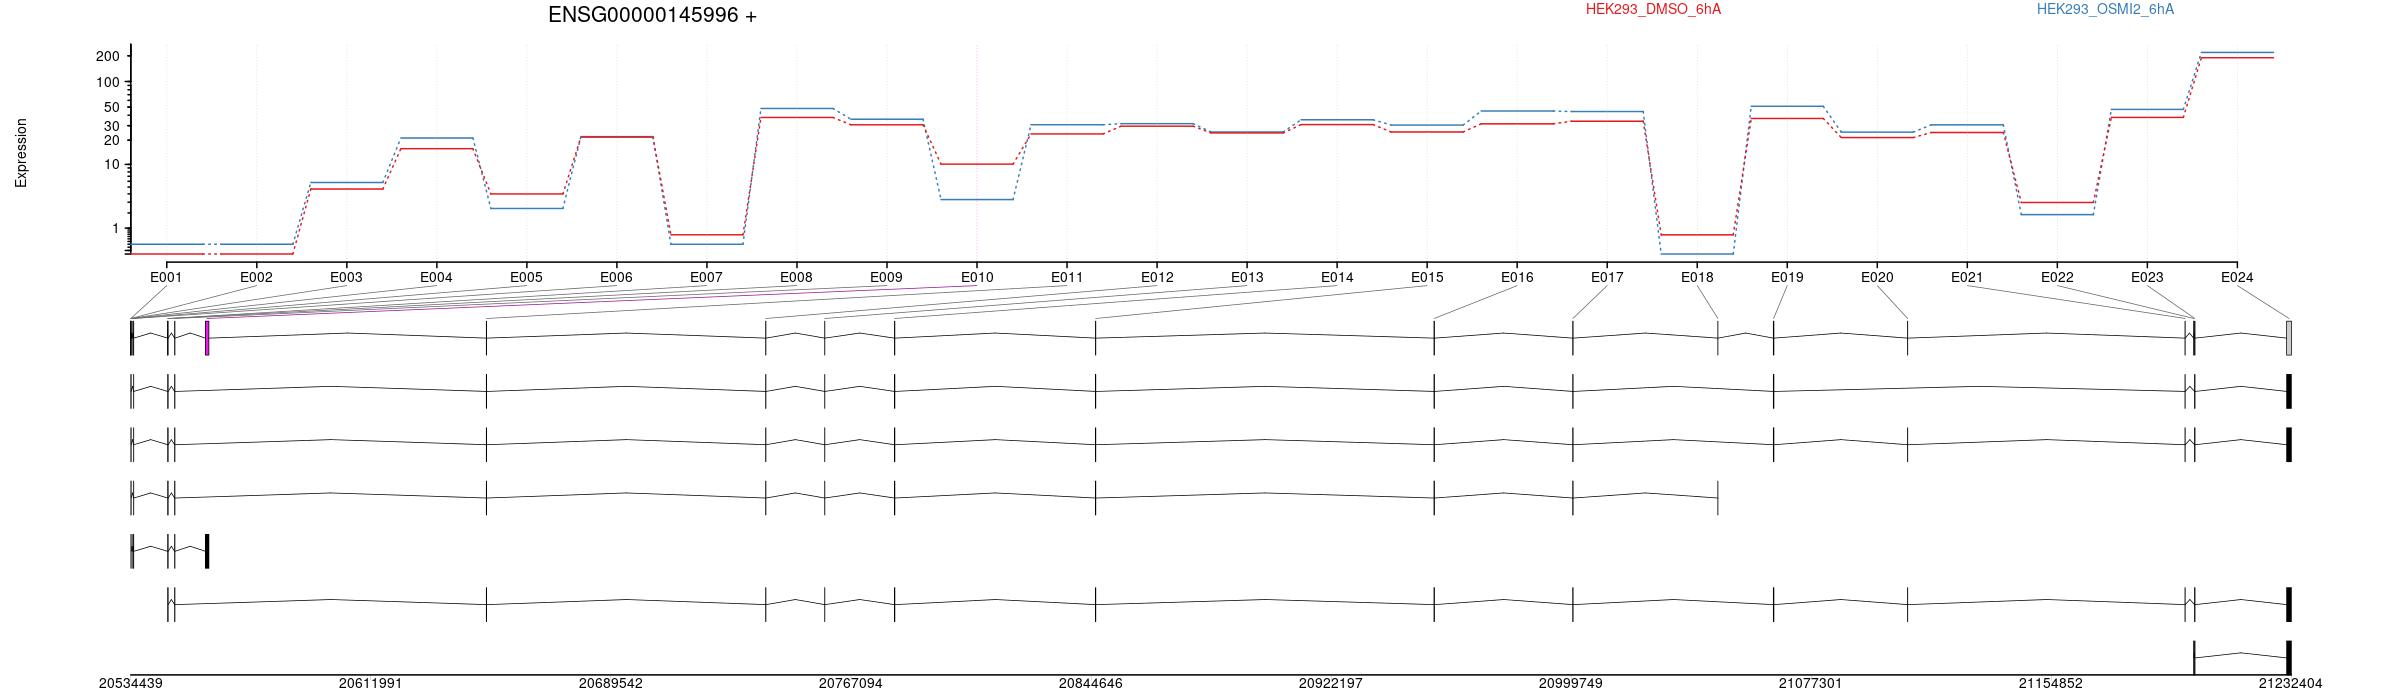
Task: Click blue E005 expression segment
Action: (527, 208)
